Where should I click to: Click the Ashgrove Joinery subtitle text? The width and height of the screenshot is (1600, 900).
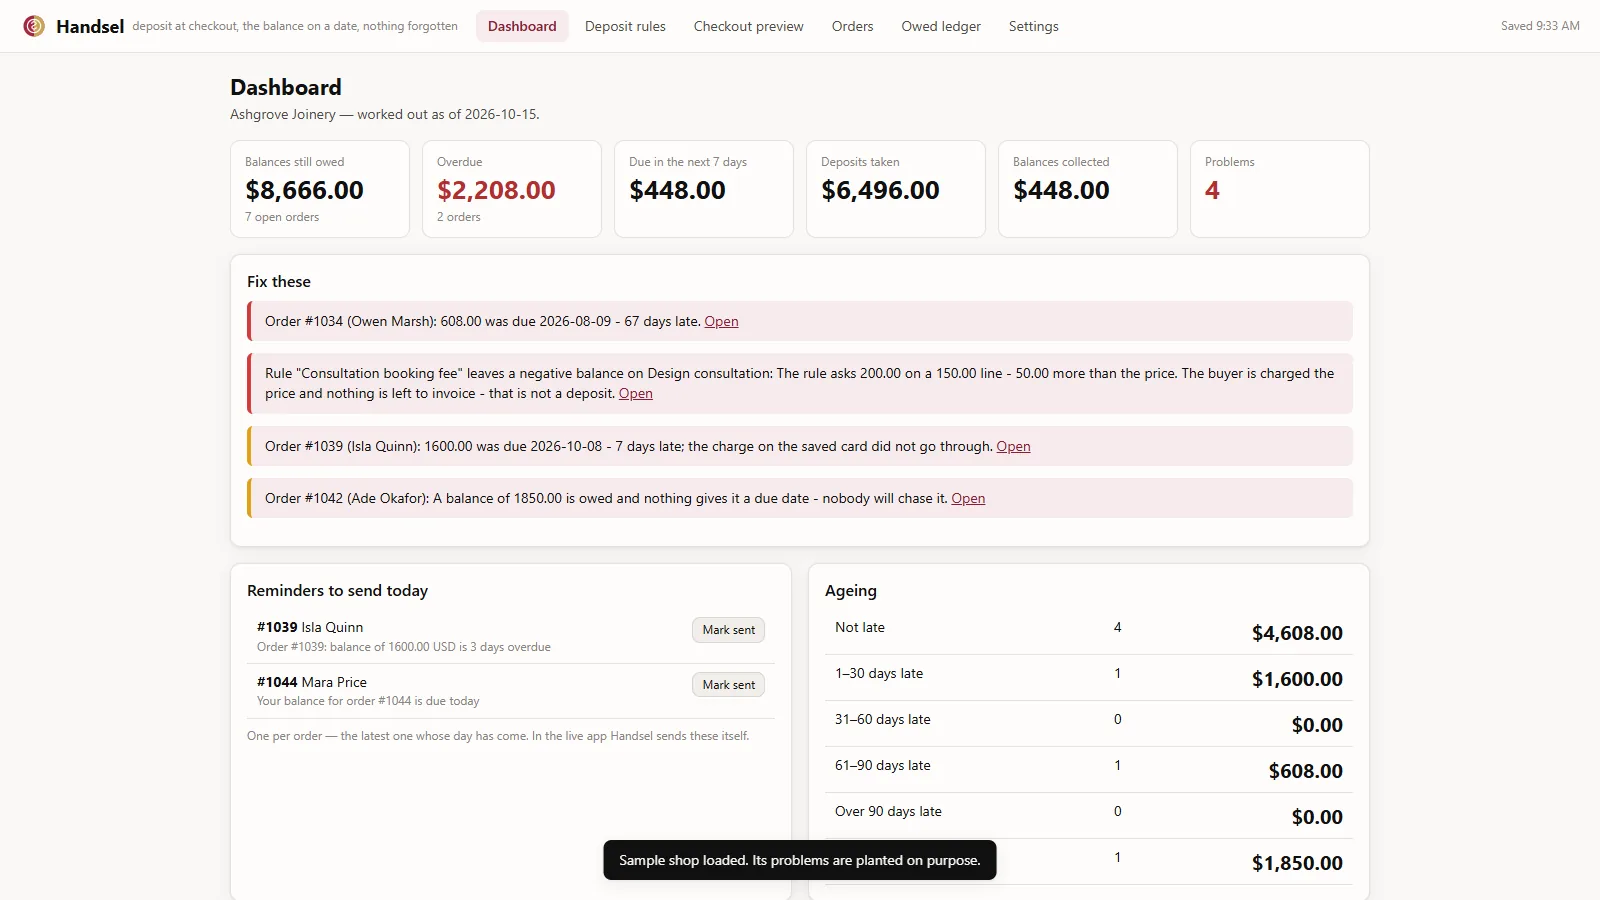click(x=385, y=114)
